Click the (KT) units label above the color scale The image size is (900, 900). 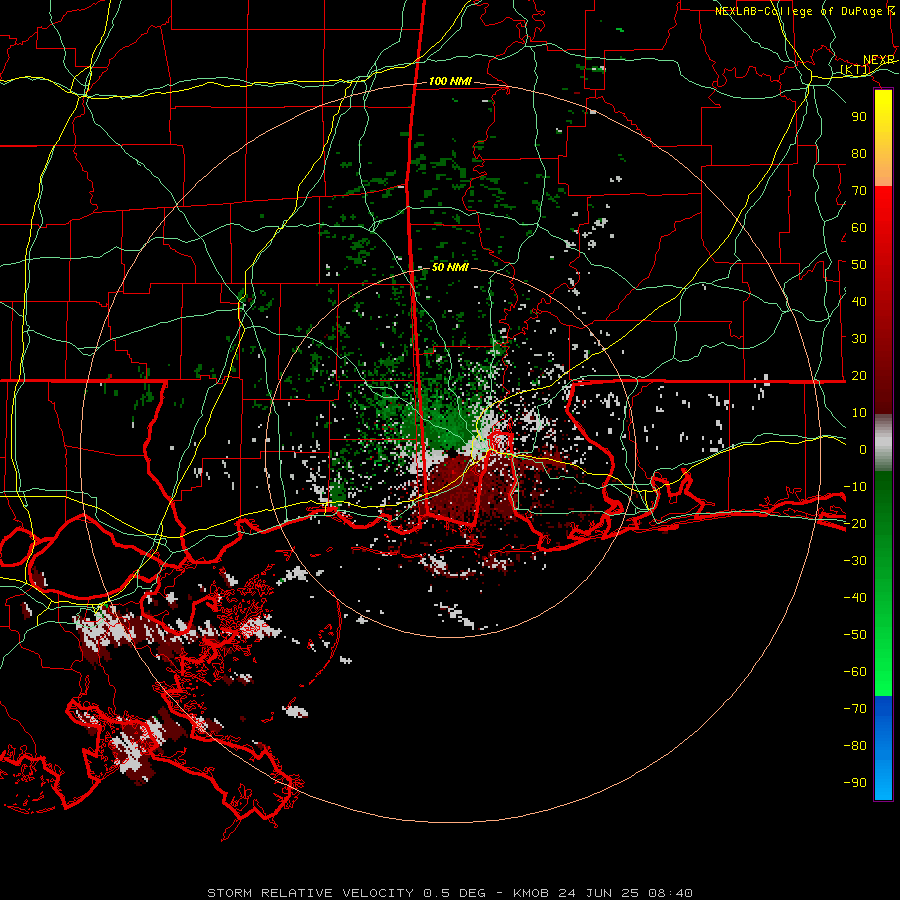[x=855, y=70]
